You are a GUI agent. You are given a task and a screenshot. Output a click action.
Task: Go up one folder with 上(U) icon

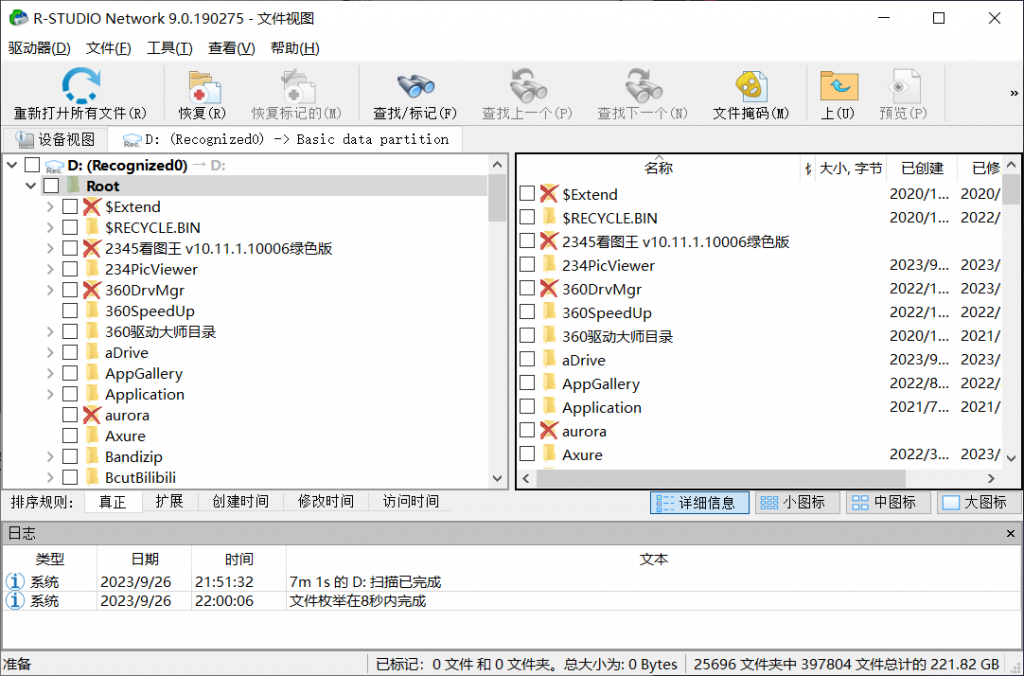[838, 86]
